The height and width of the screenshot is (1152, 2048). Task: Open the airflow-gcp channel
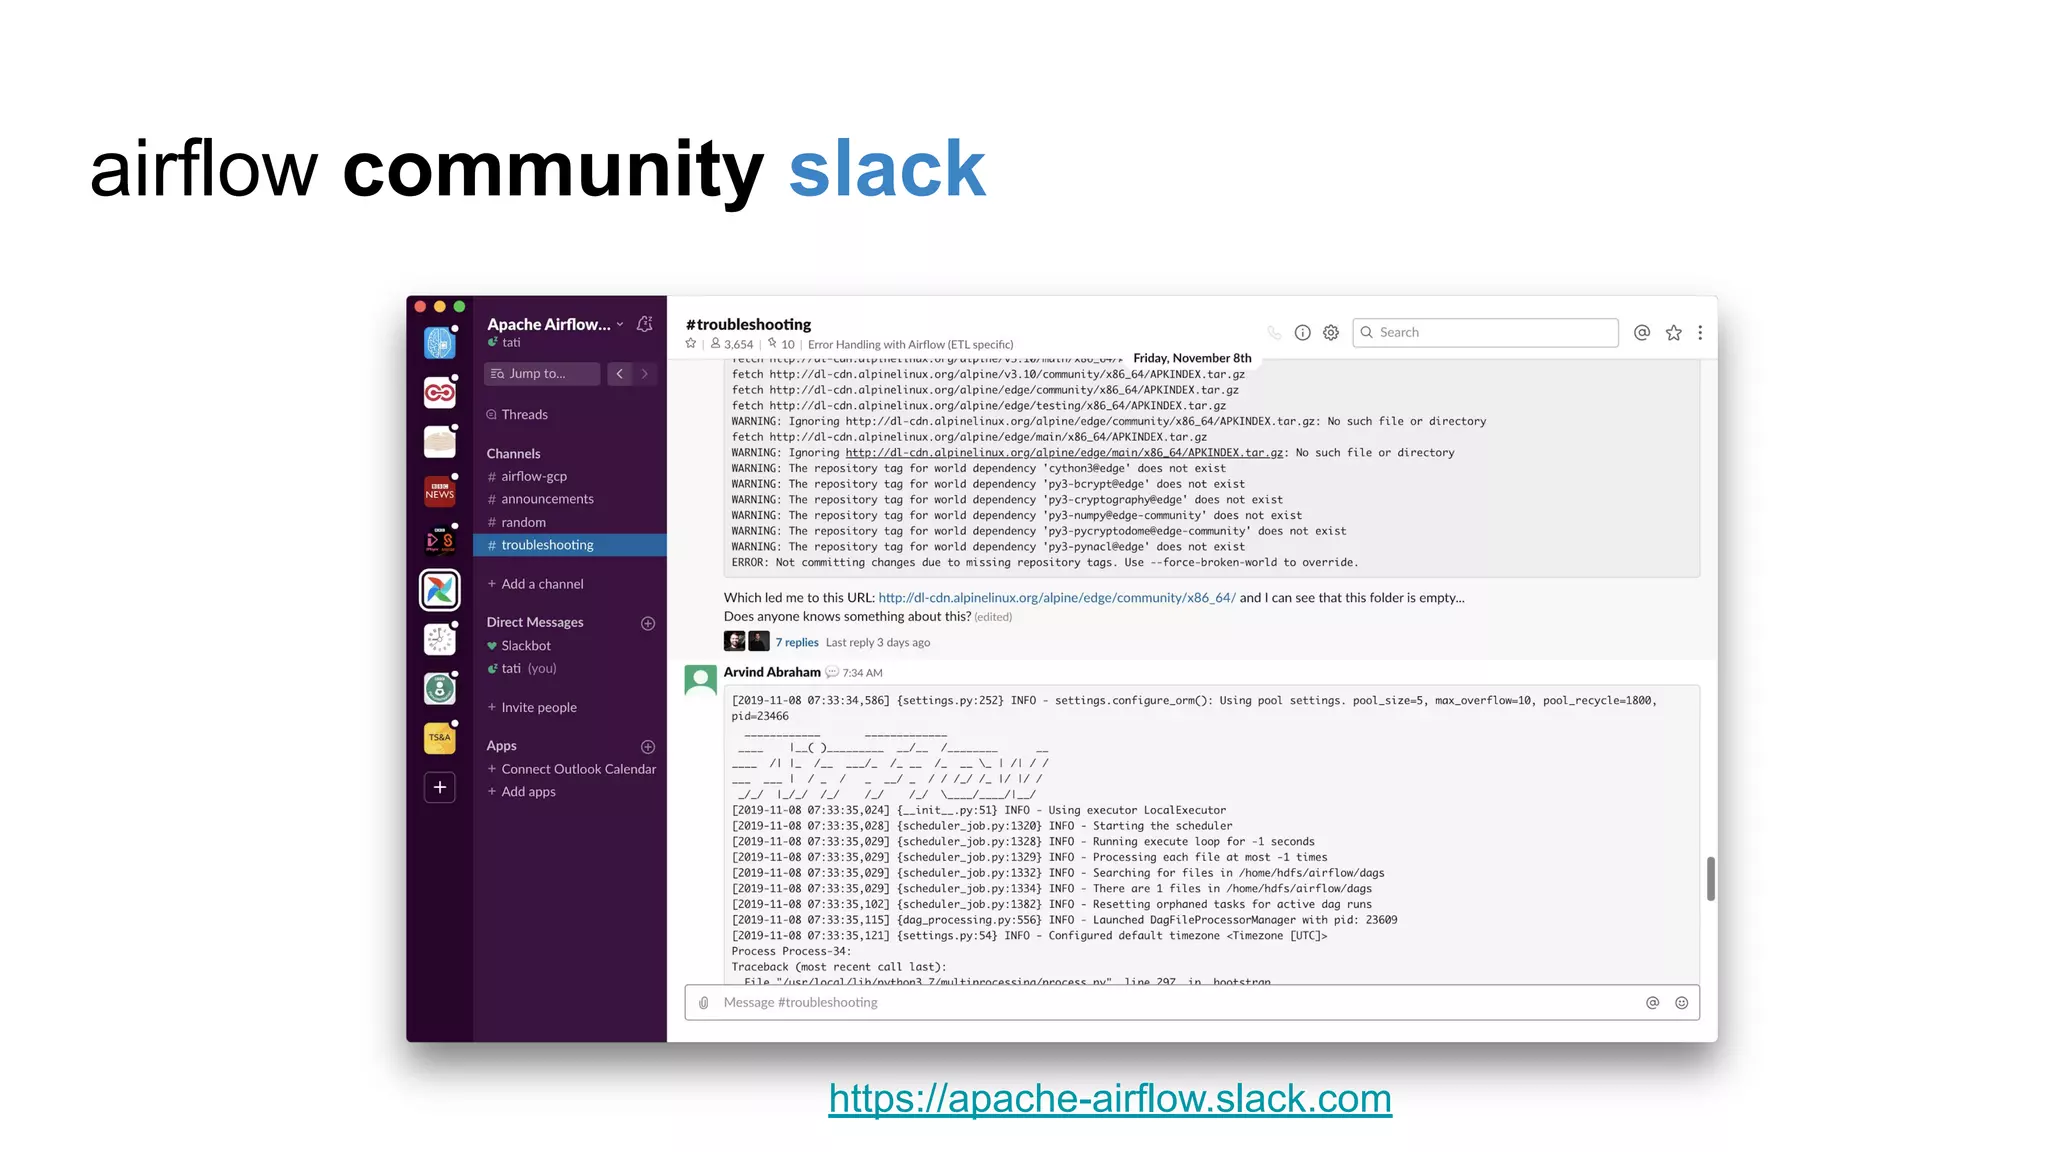(534, 477)
